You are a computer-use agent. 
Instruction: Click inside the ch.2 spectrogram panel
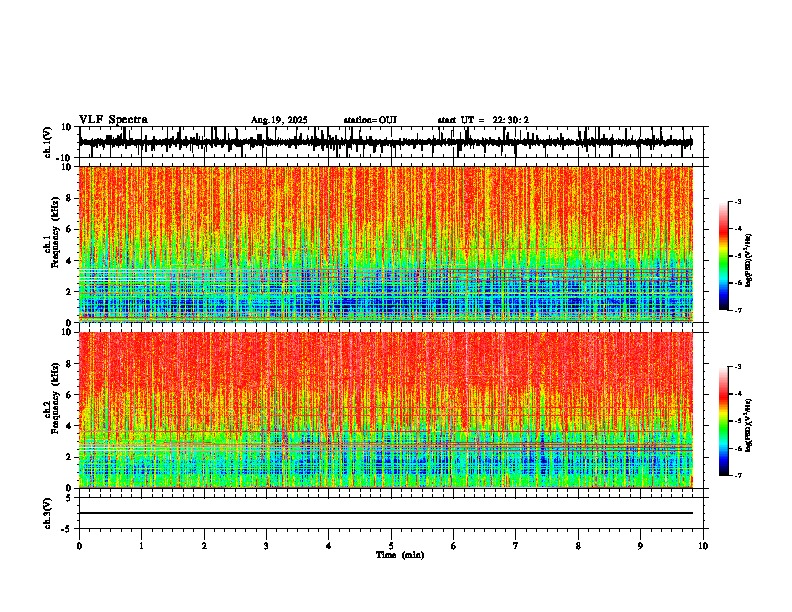pyautogui.click(x=386, y=410)
